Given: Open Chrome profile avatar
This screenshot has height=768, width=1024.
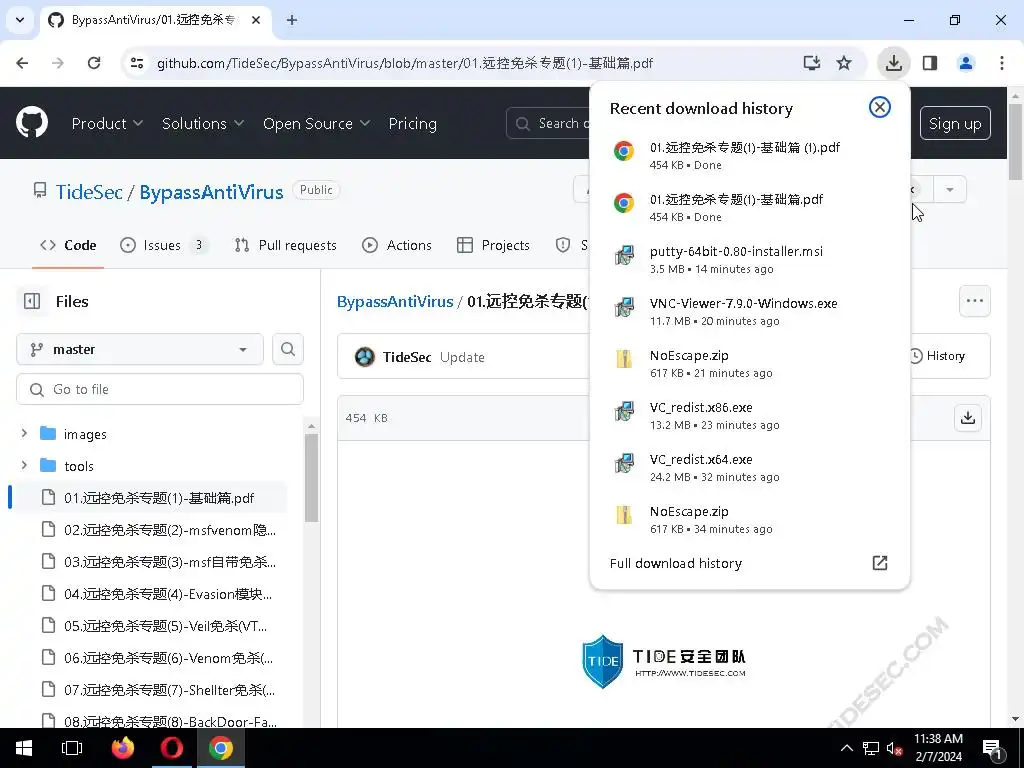Looking at the screenshot, I should pyautogui.click(x=965, y=63).
